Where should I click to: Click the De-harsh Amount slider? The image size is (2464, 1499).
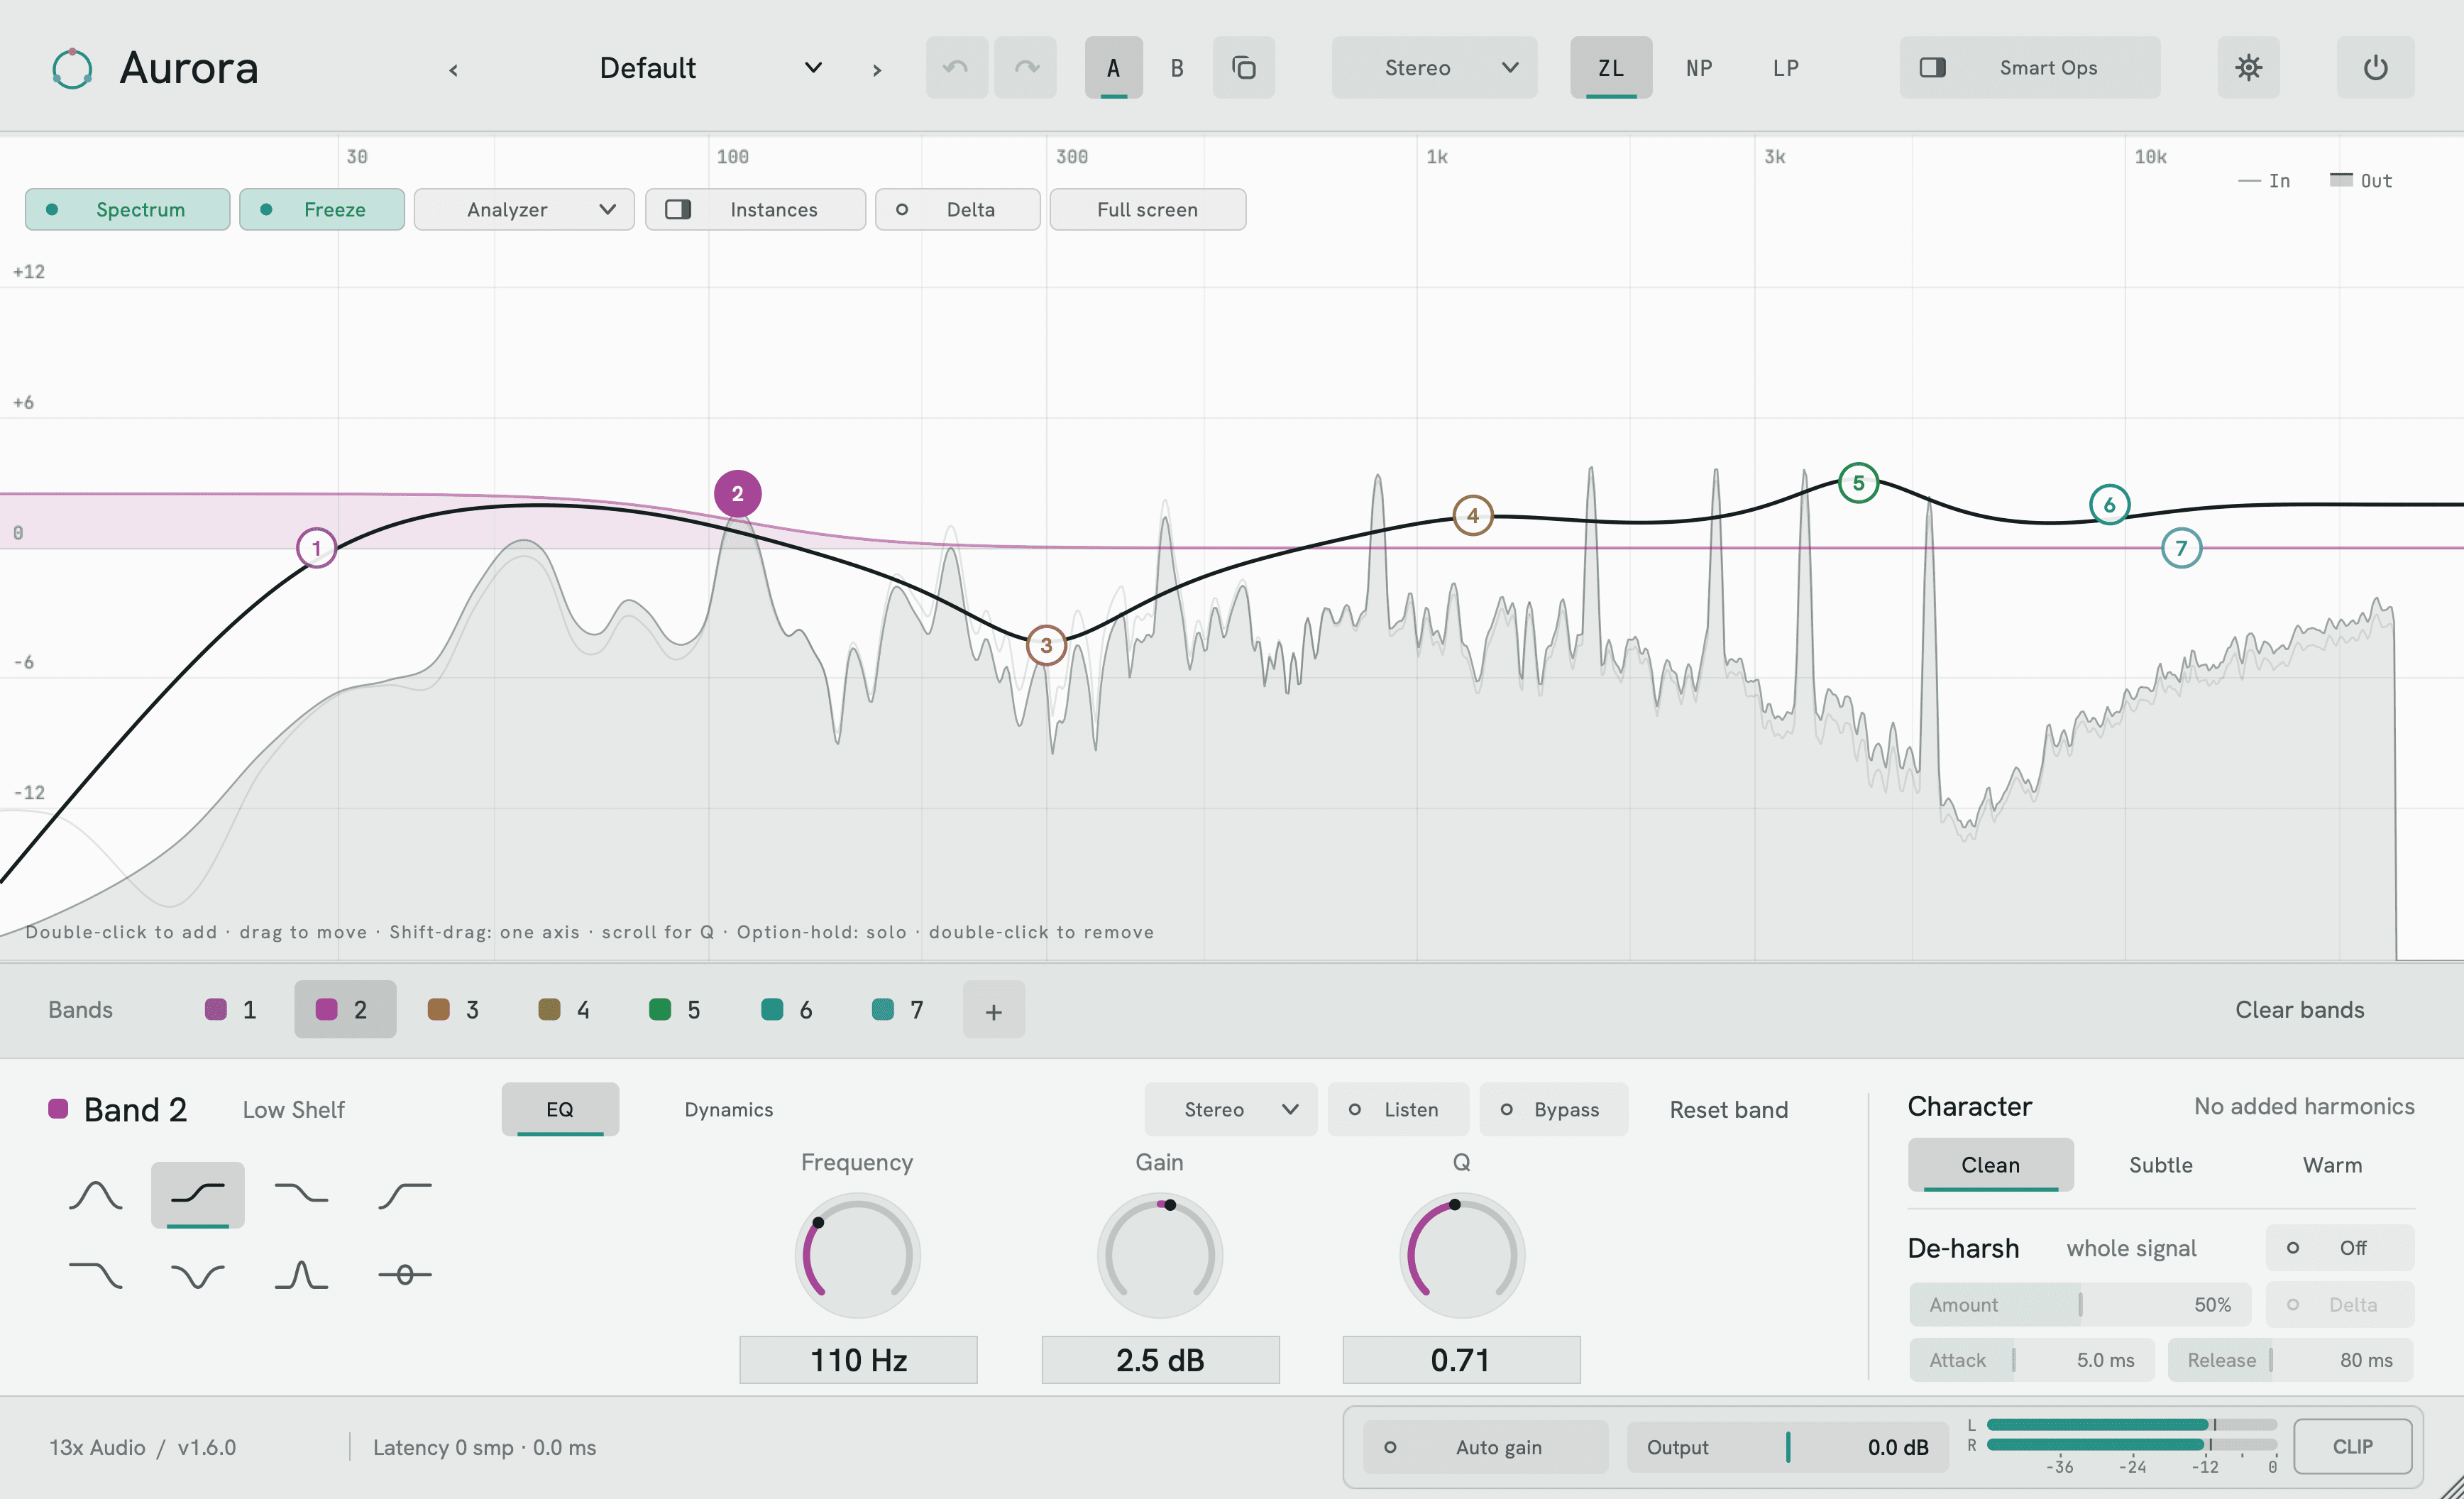point(2080,1305)
